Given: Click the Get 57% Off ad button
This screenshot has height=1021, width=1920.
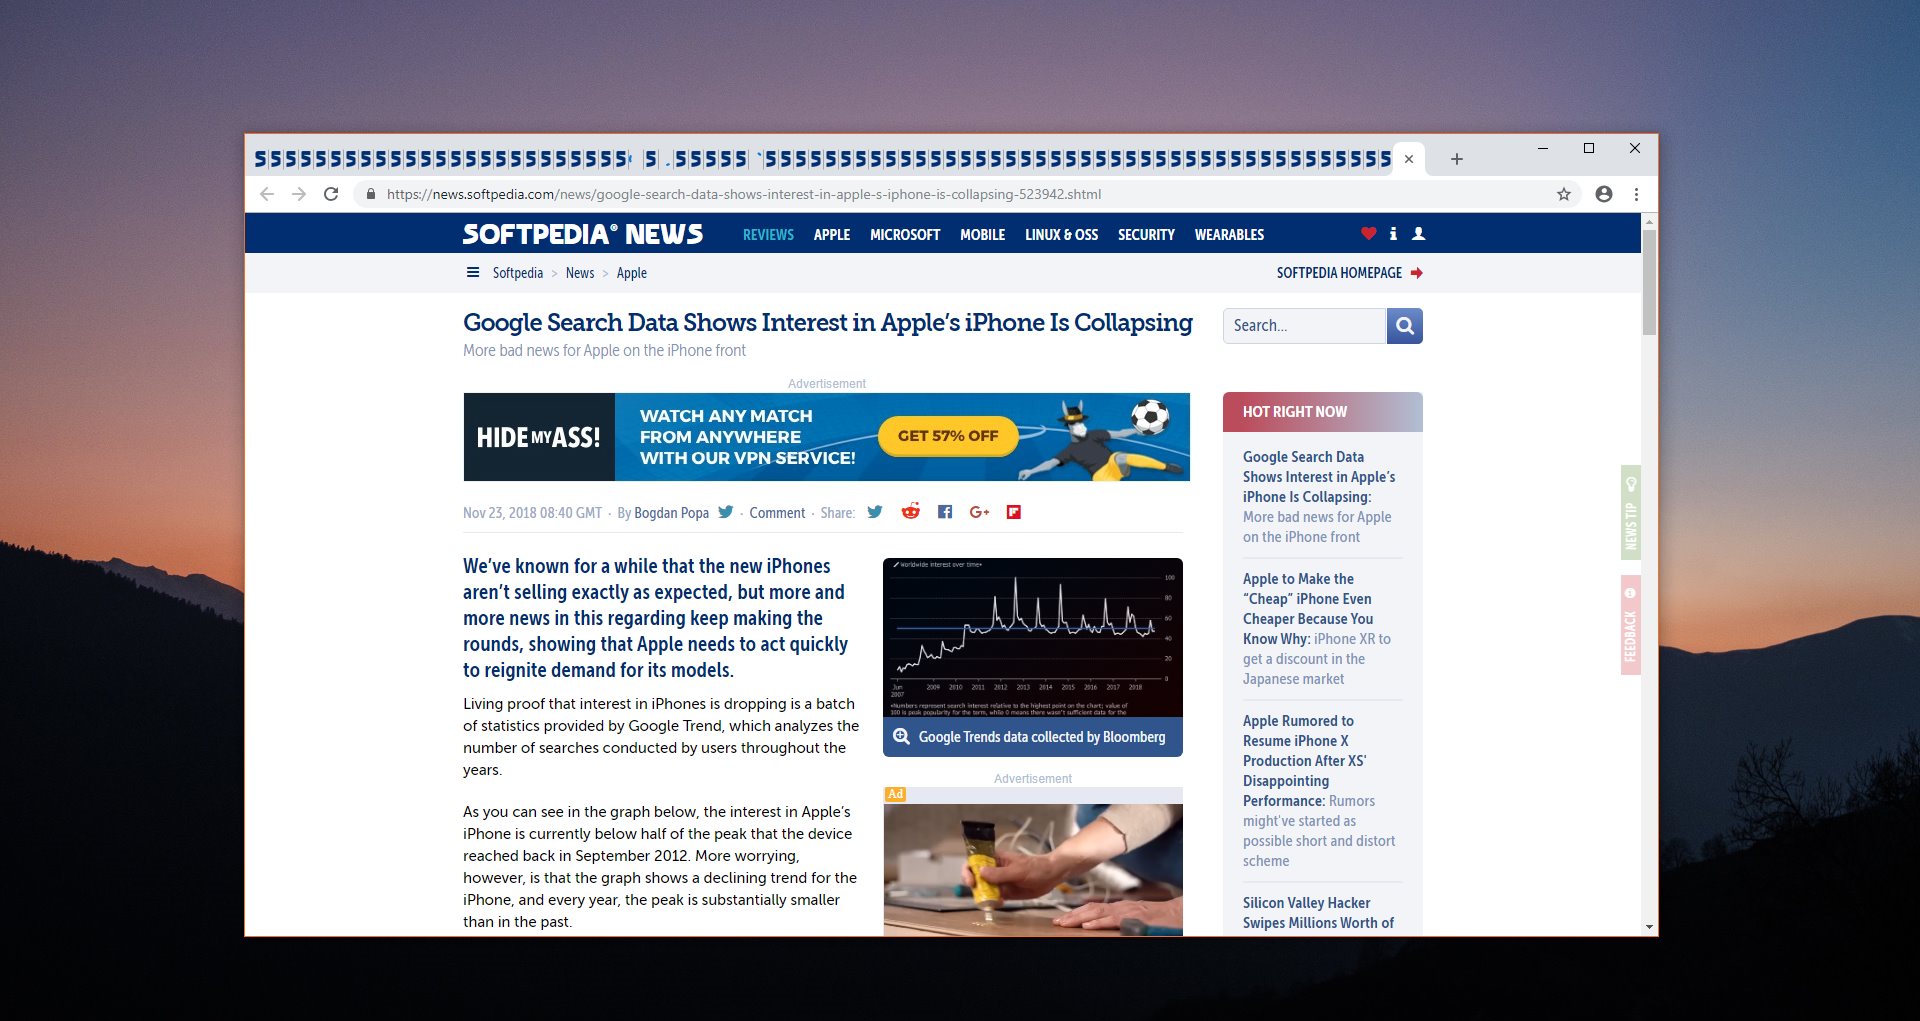Looking at the screenshot, I should 948,436.
